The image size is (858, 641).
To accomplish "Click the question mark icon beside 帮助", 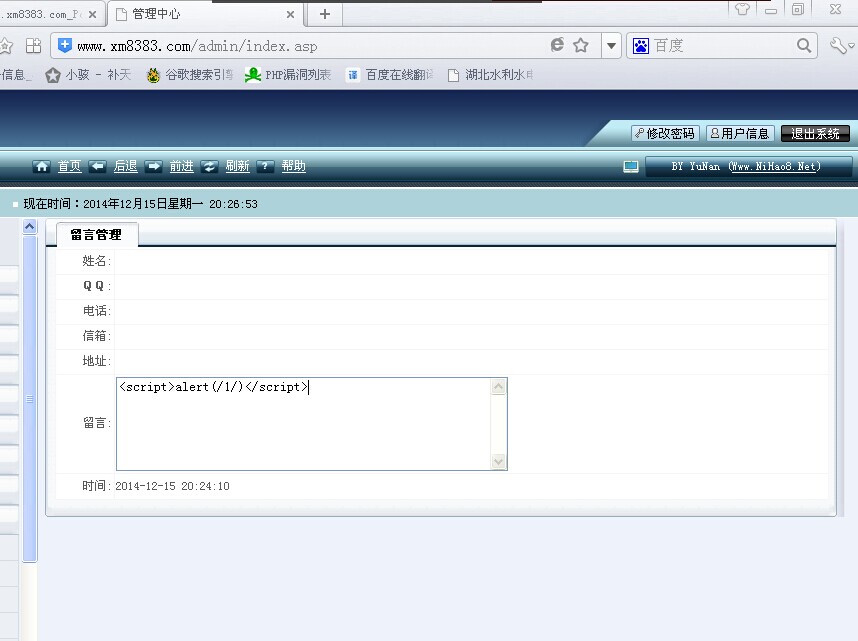I will 265,166.
